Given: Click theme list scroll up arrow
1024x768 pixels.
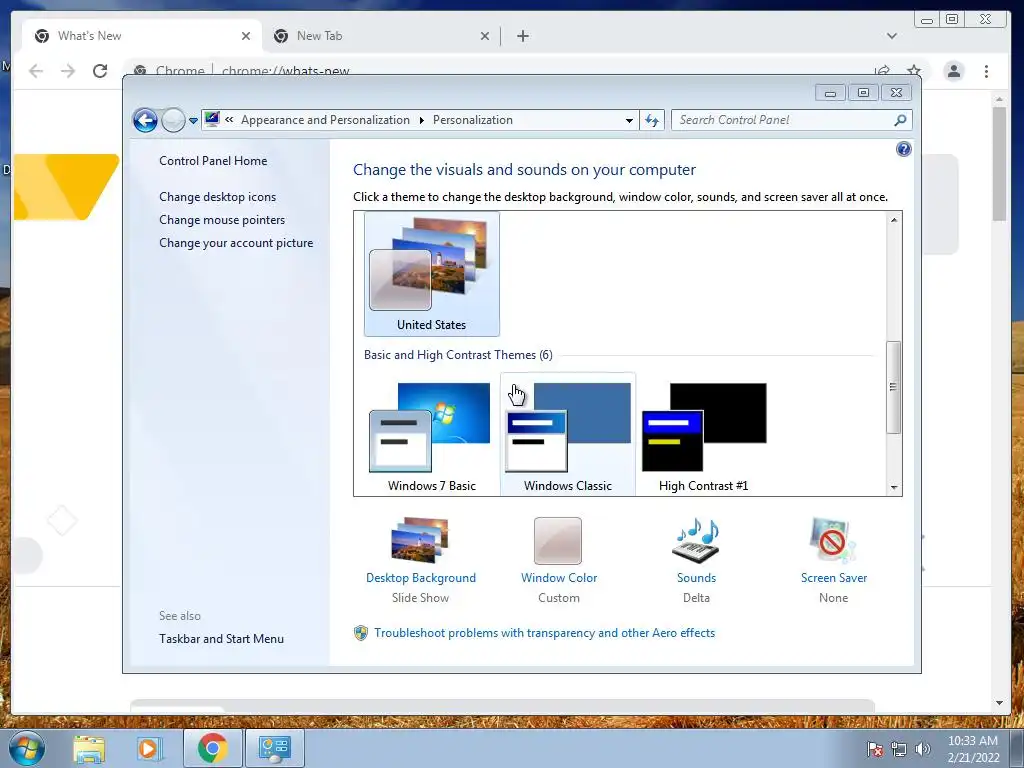Looking at the screenshot, I should point(893,220).
